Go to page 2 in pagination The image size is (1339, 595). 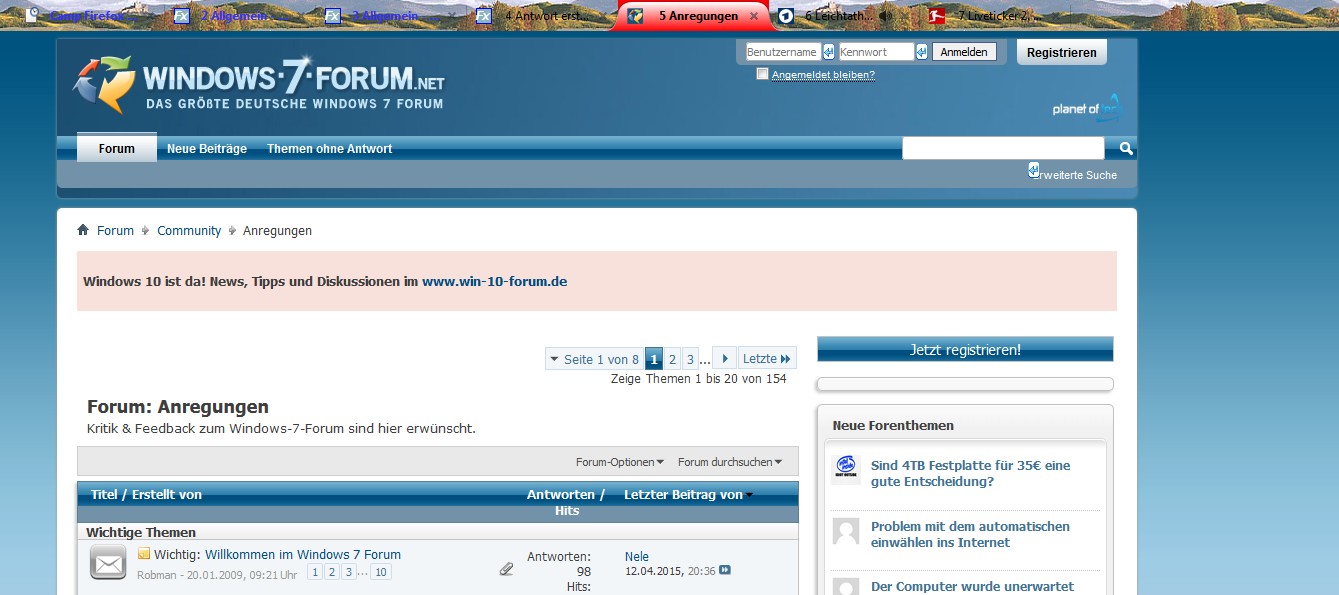[x=672, y=359]
